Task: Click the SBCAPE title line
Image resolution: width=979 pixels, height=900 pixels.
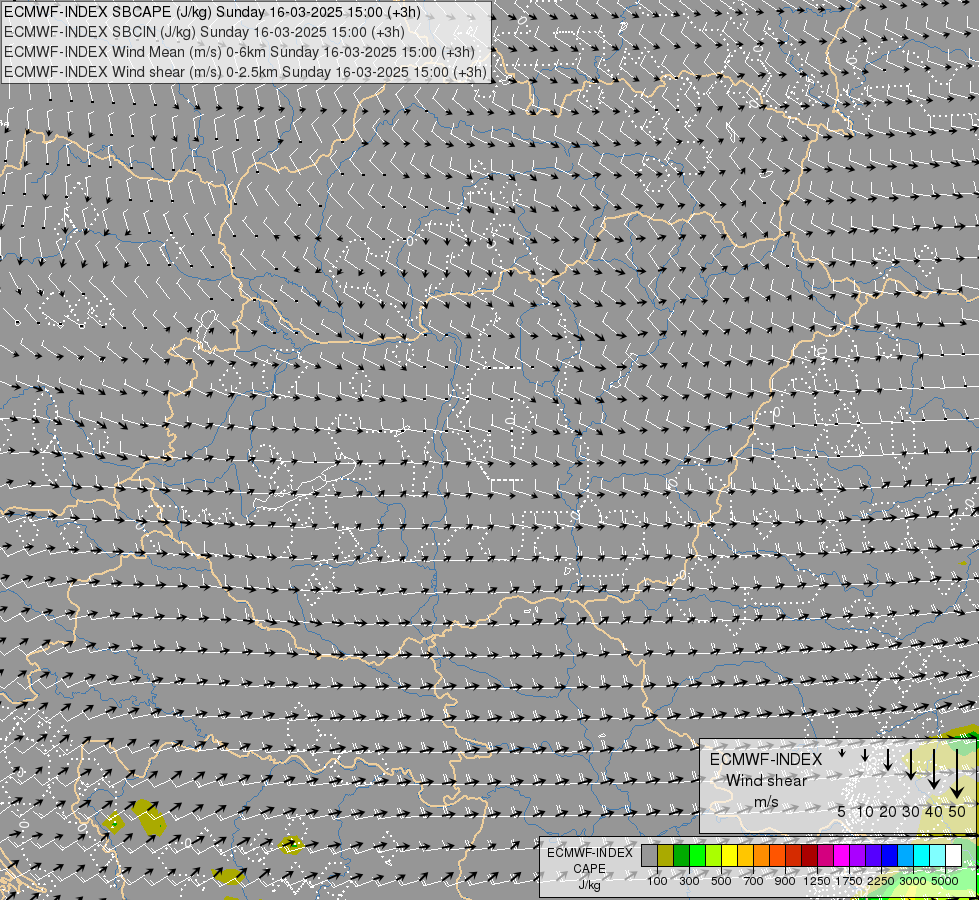Action: click(212, 12)
